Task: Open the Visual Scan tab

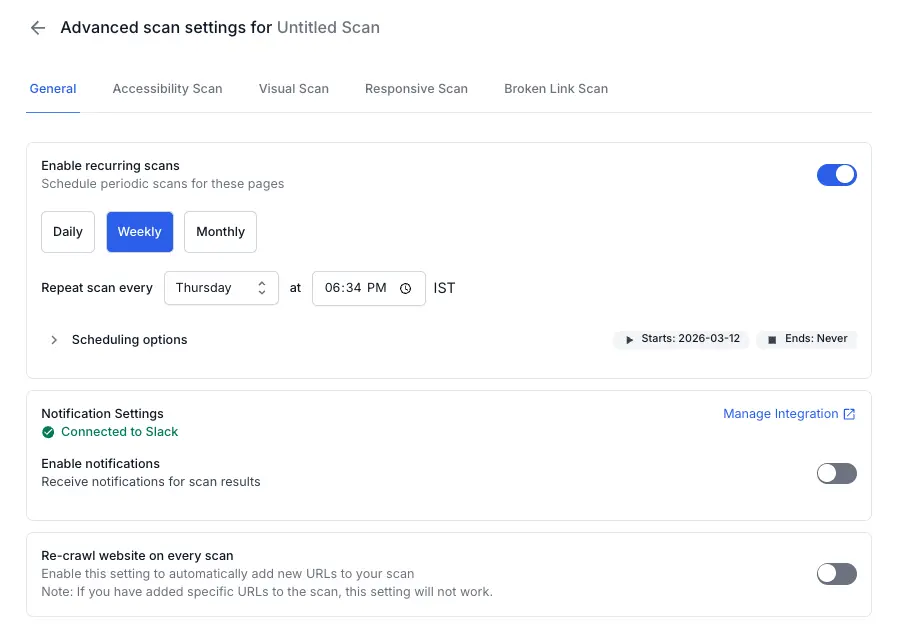Action: click(293, 88)
